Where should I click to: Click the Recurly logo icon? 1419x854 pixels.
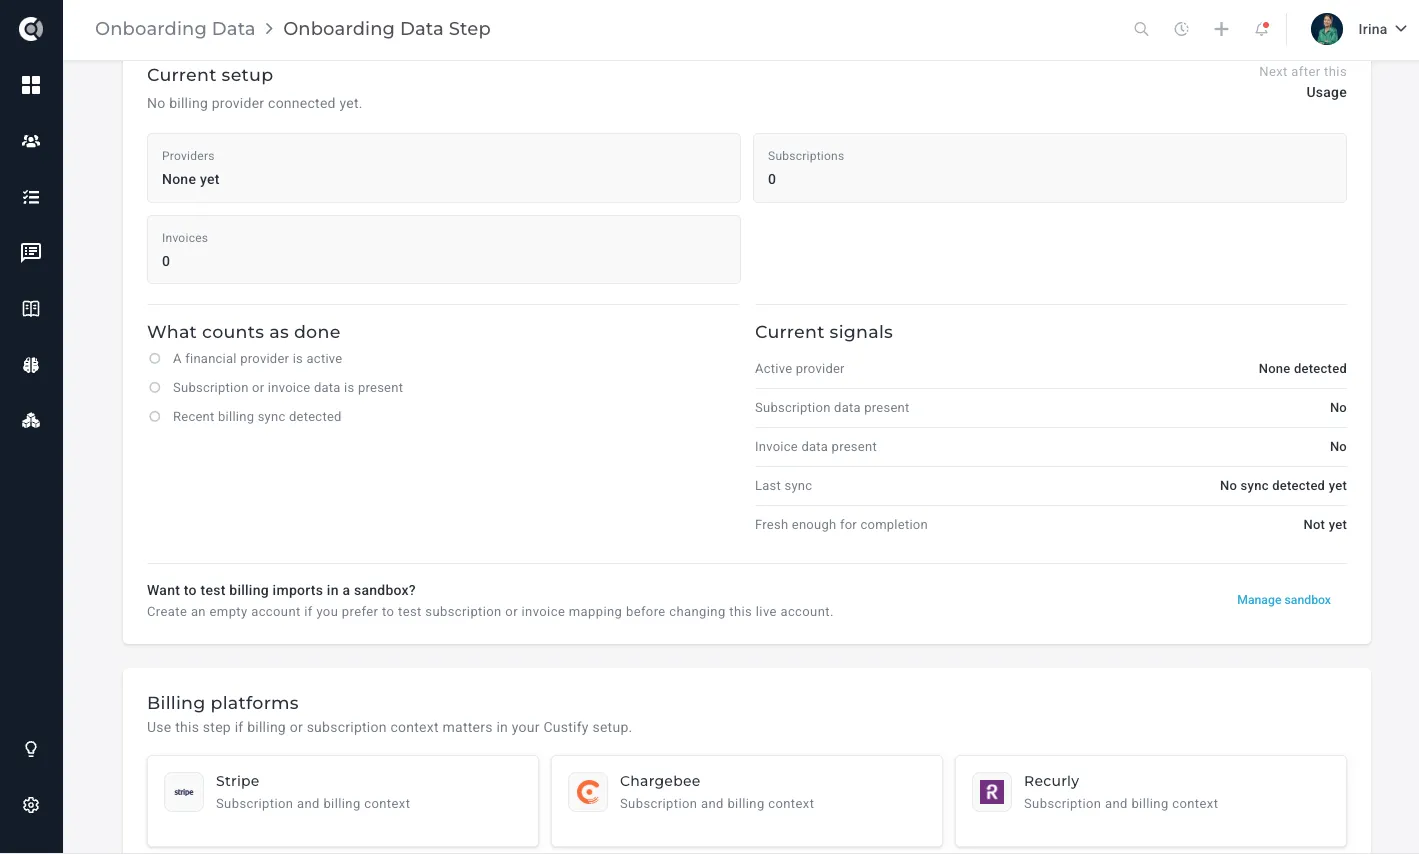992,792
